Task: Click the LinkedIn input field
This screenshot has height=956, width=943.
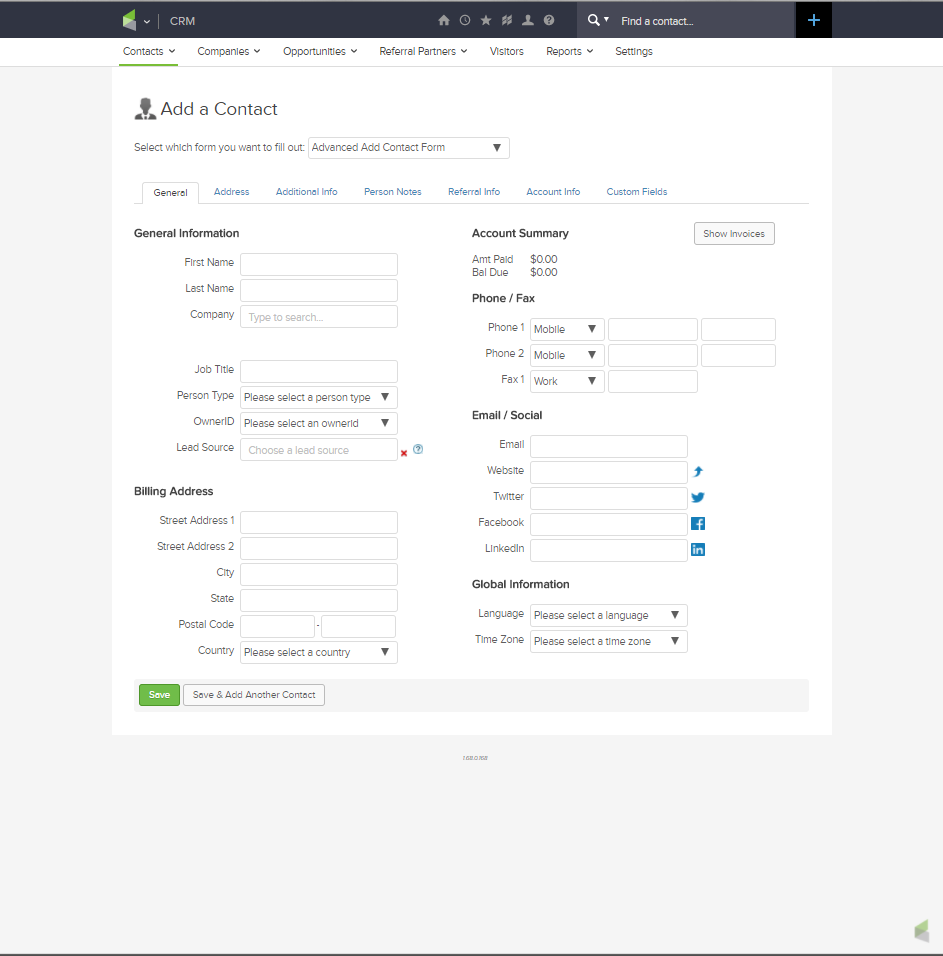Action: coord(608,551)
